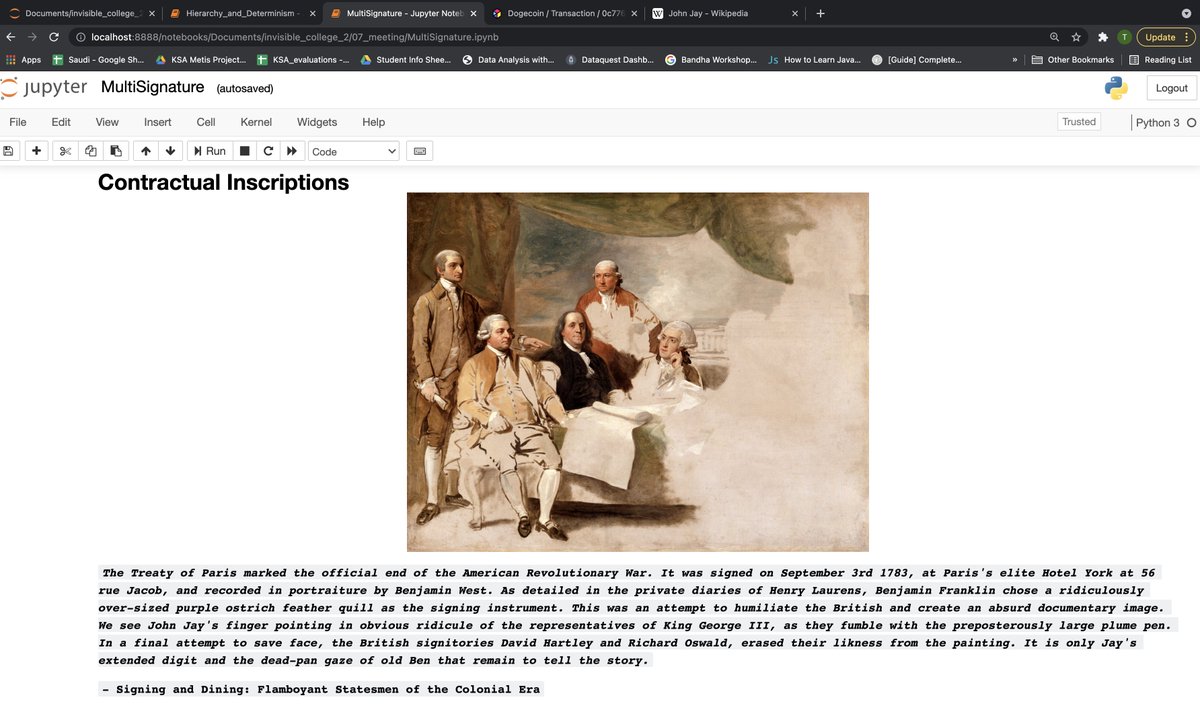Open the Chrome profile avatar
This screenshot has width=1200, height=708.
tap(1124, 37)
